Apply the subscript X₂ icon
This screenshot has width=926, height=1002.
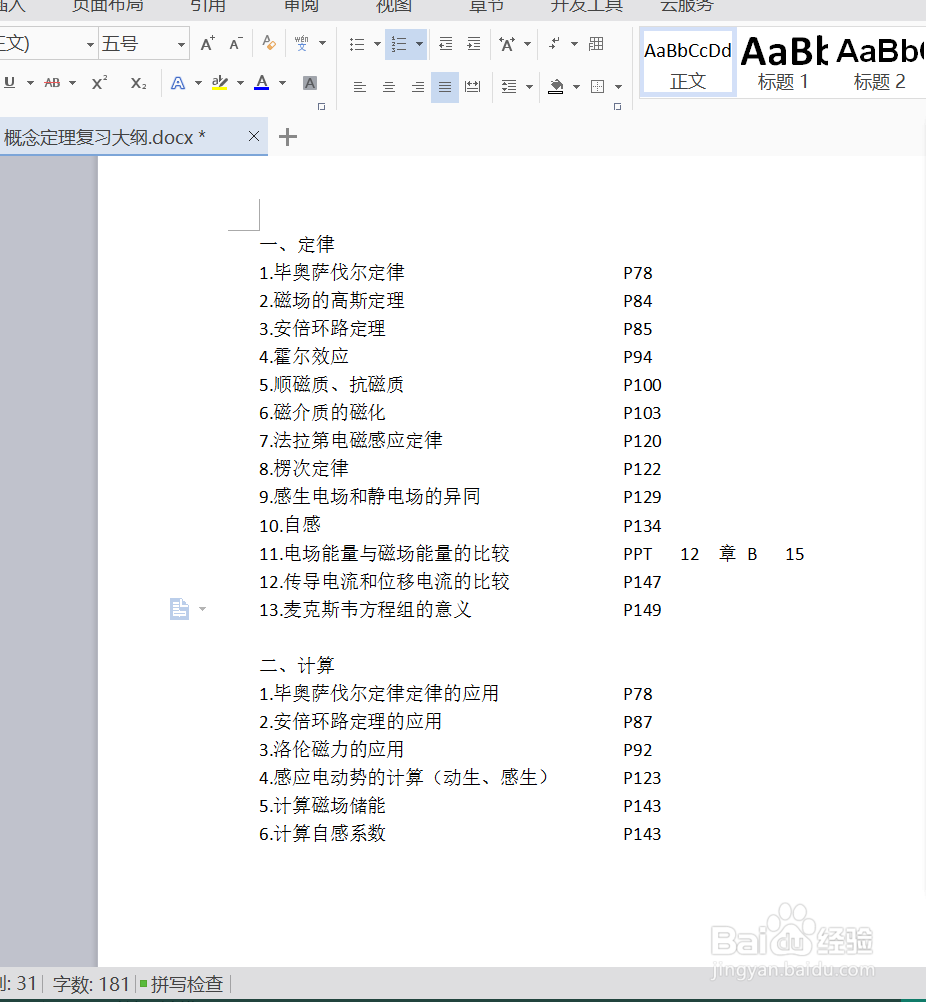point(137,83)
